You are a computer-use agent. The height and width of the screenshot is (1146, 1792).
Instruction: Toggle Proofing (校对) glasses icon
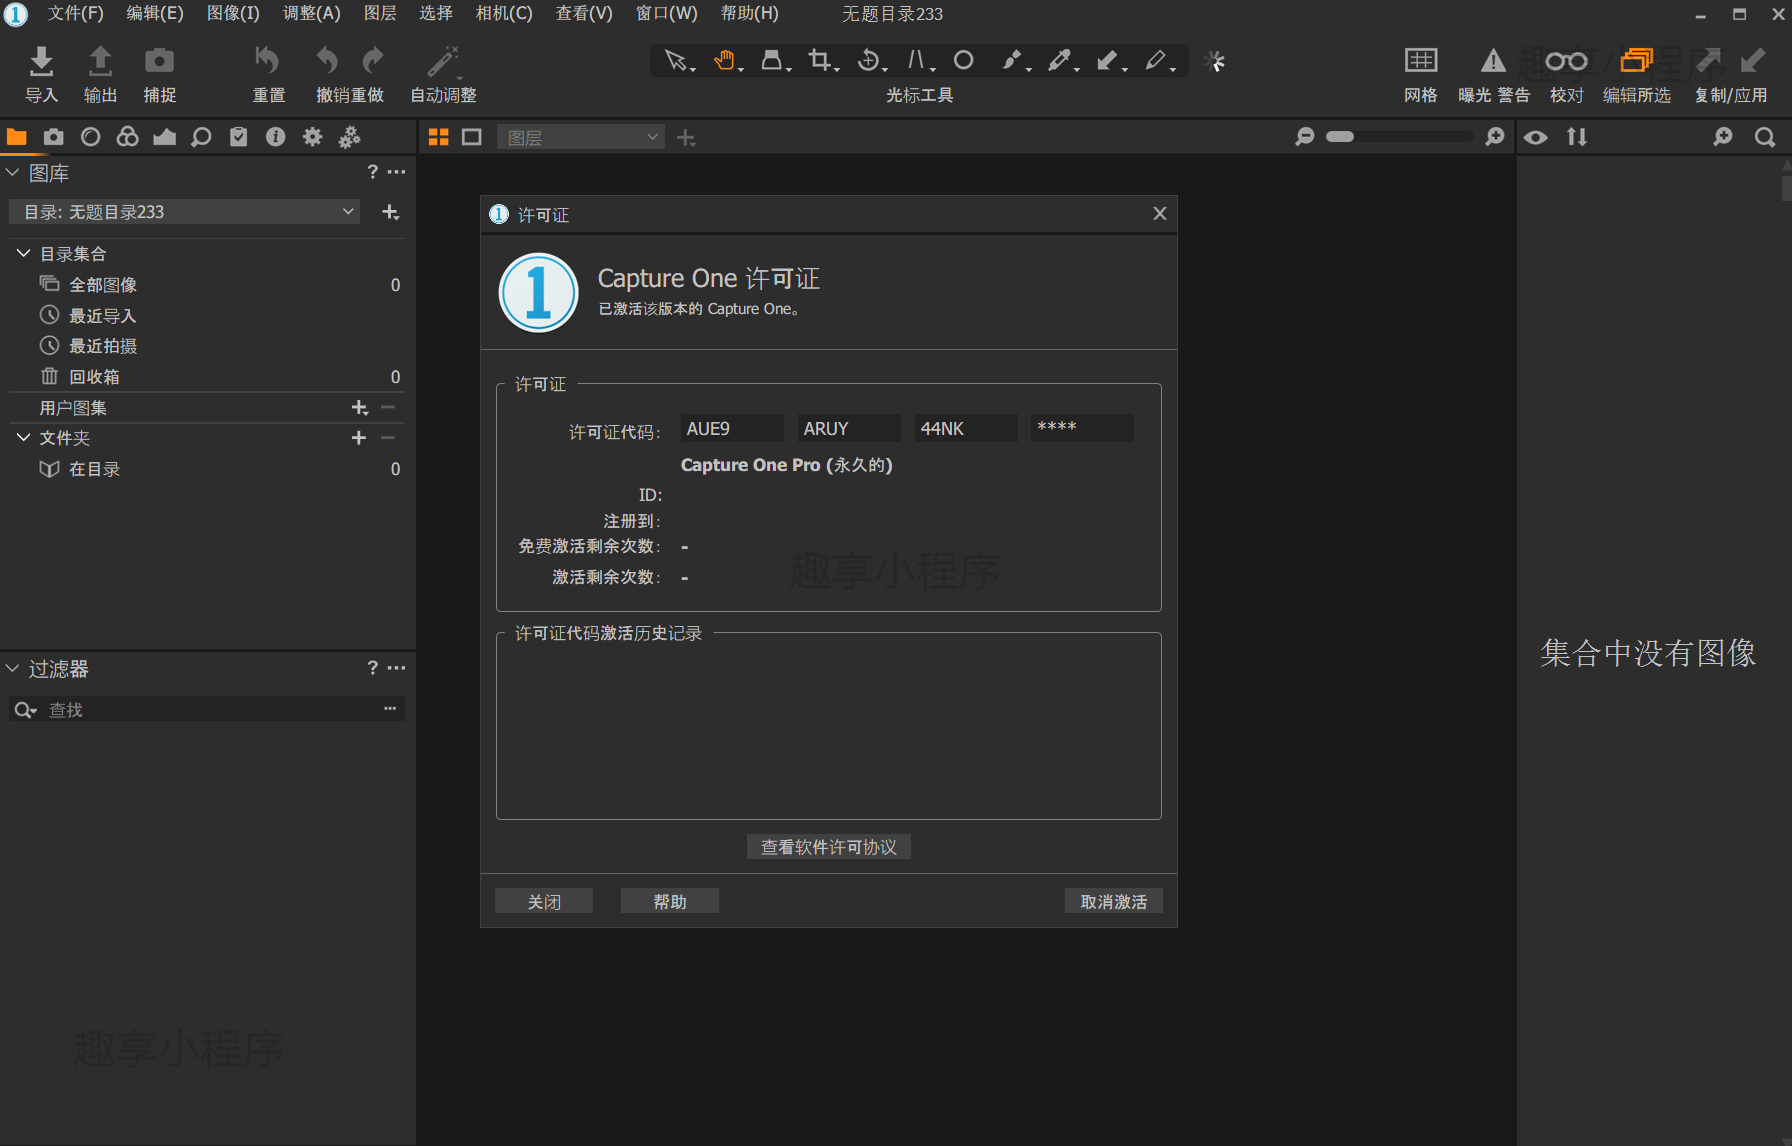(x=1566, y=61)
